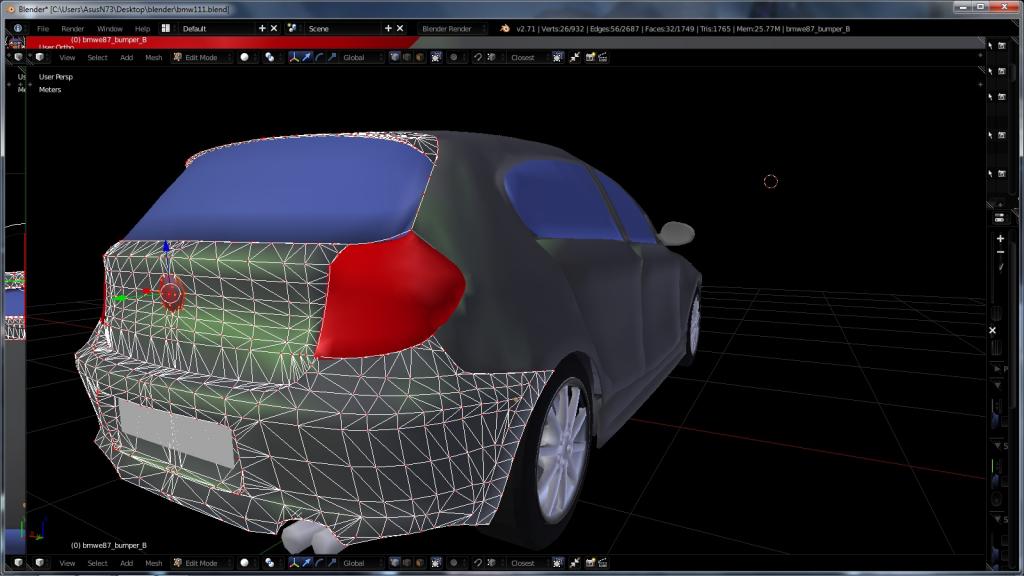This screenshot has width=1024, height=576.
Task: Enable vertex select mode in upper header
Action: tap(394, 57)
